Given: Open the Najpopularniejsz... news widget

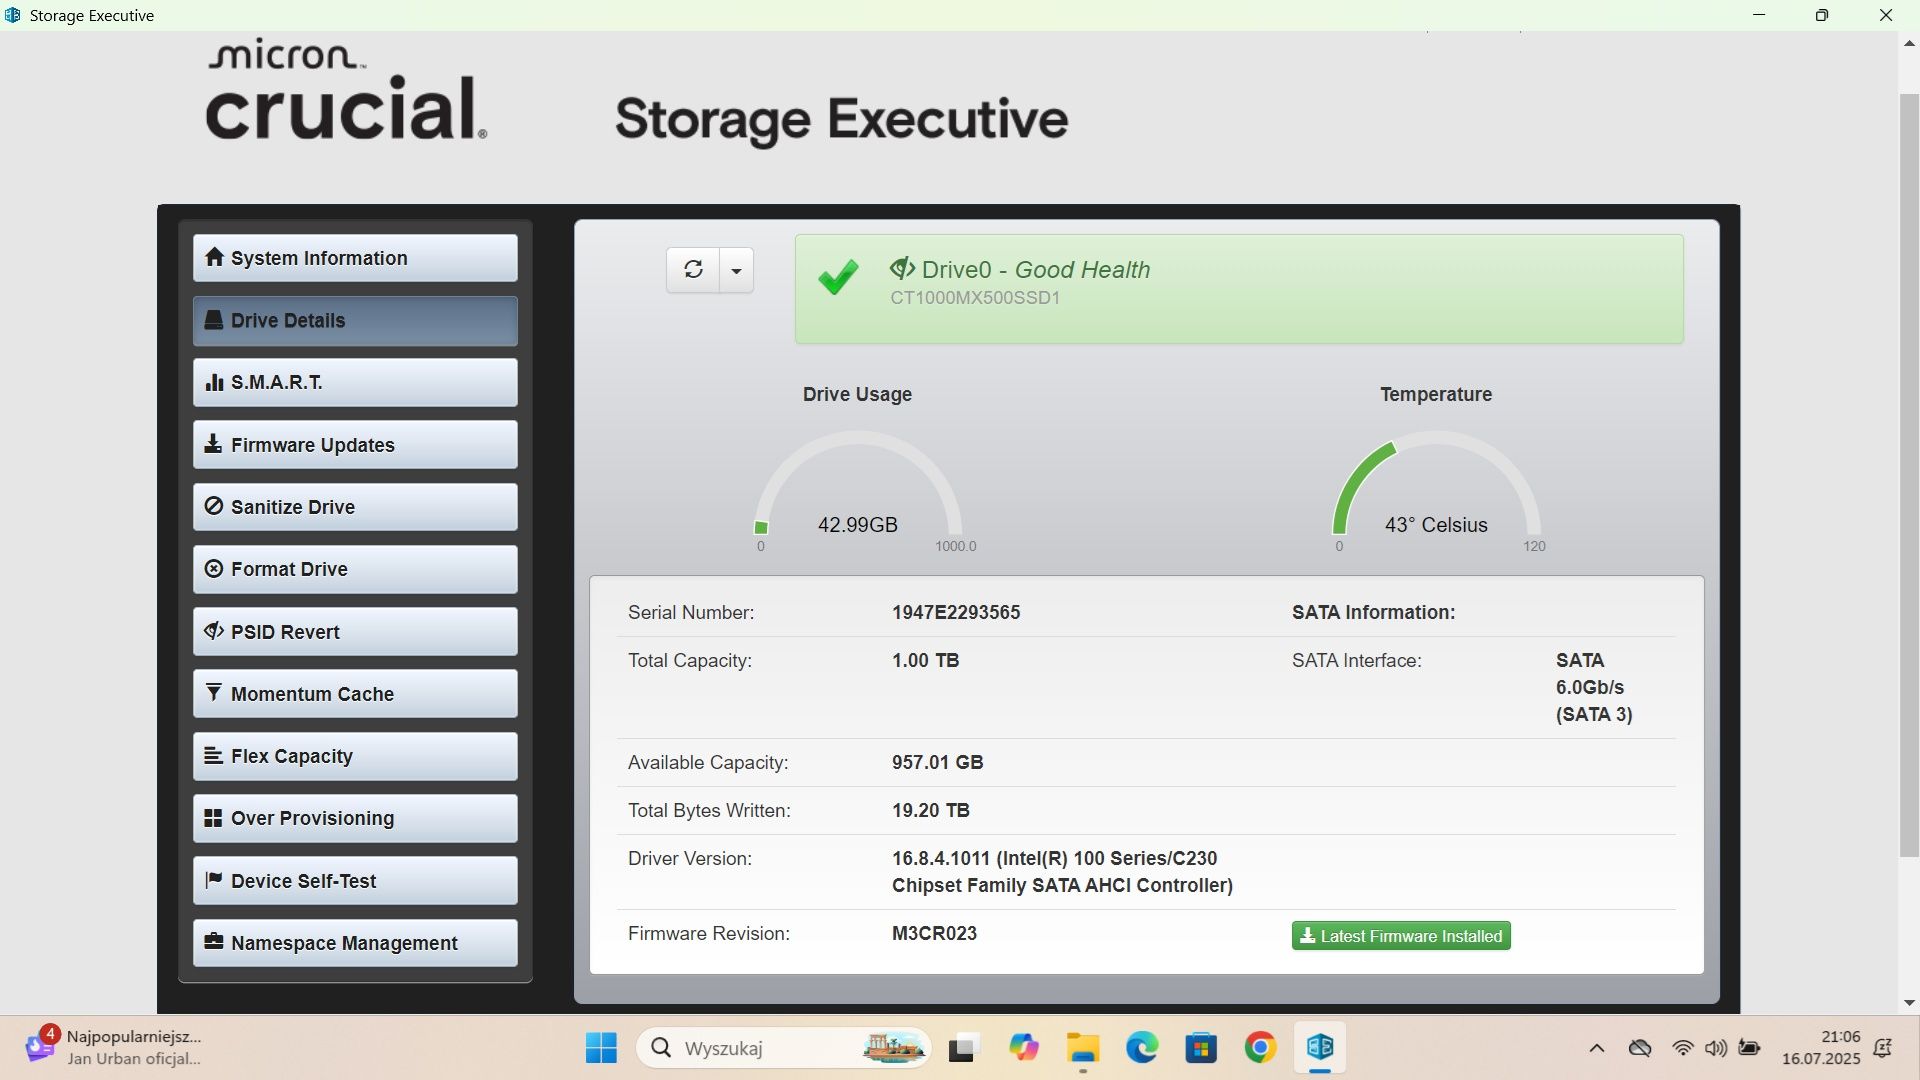Looking at the screenshot, I should (x=115, y=1048).
